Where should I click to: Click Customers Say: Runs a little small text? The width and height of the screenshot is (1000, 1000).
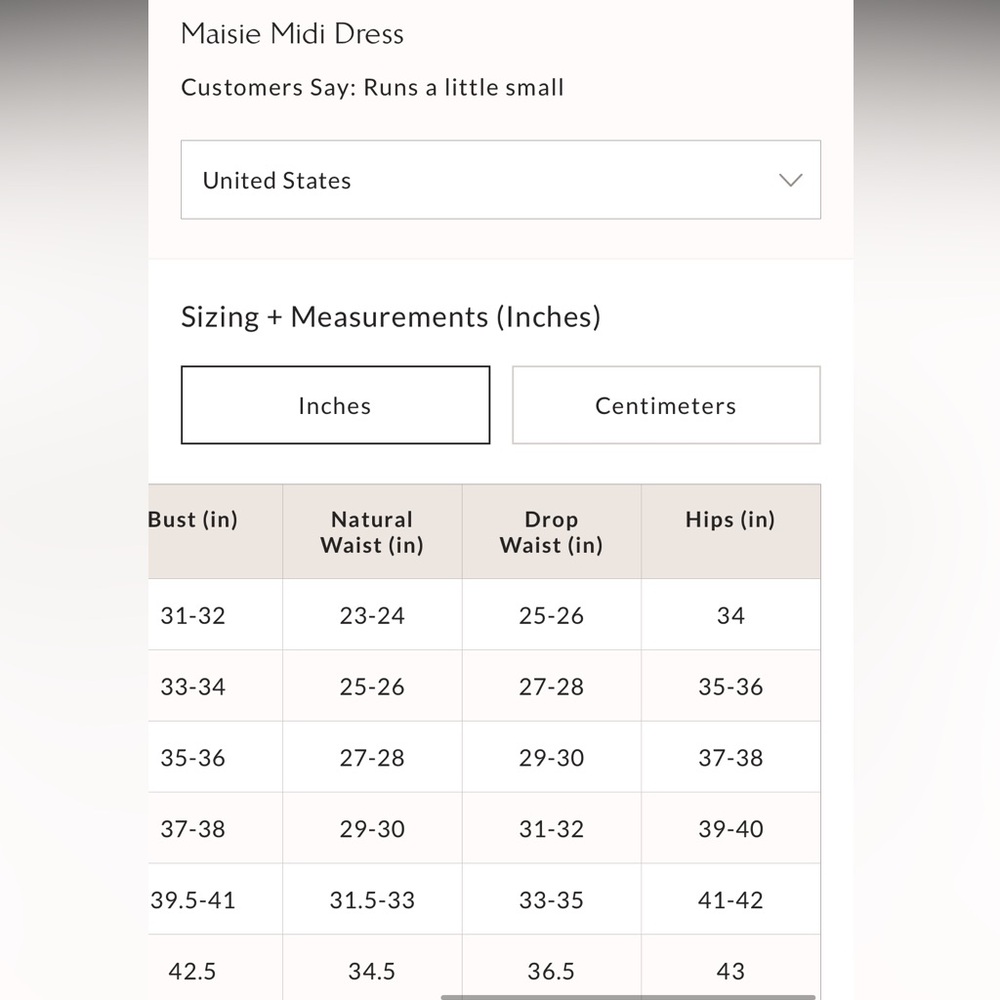tap(372, 87)
